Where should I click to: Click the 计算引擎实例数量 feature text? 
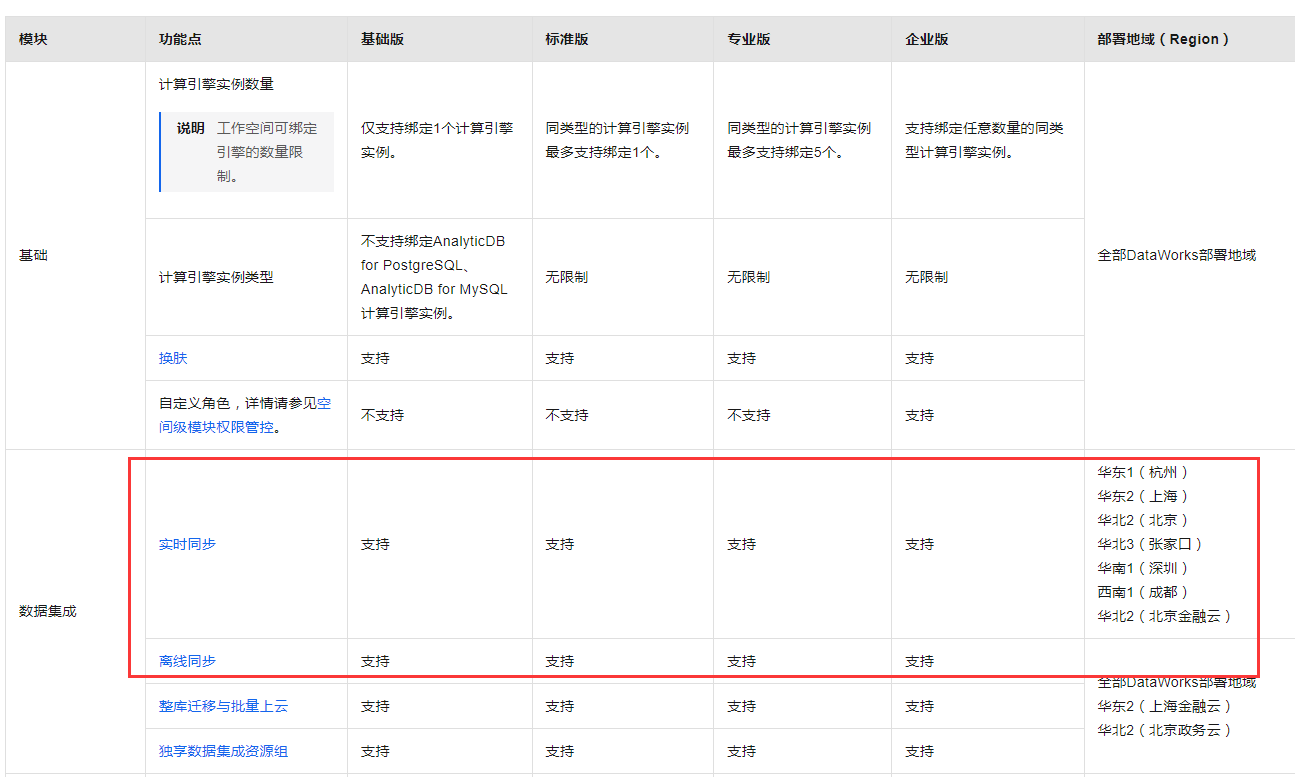[x=216, y=84]
